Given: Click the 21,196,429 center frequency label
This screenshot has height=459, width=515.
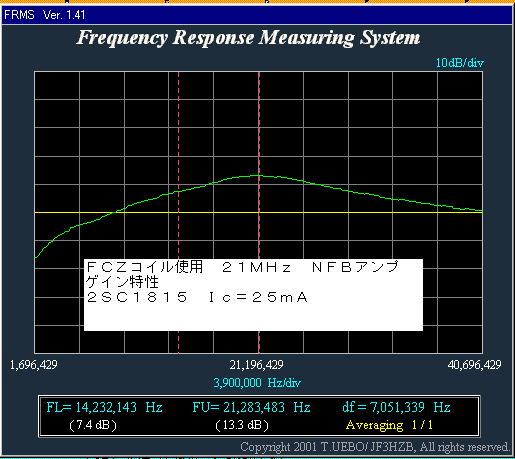Looking at the screenshot, I should [256, 365].
